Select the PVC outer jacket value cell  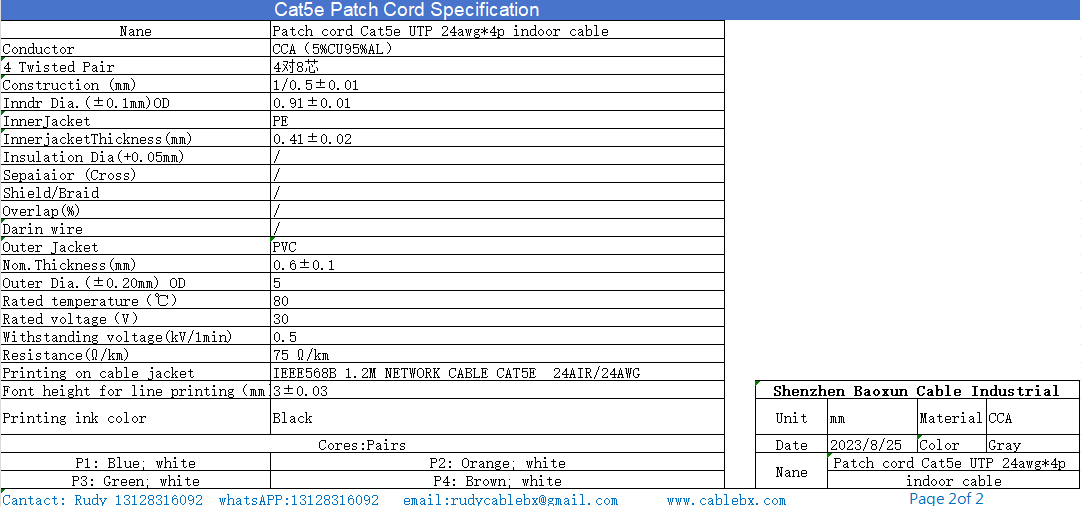pyautogui.click(x=285, y=247)
